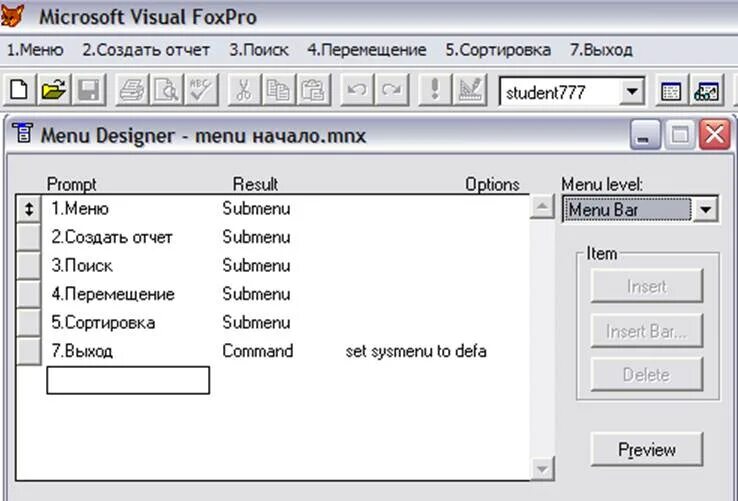Click the Menu Designer window icon
Image resolution: width=738 pixels, height=501 pixels.
click(x=23, y=133)
